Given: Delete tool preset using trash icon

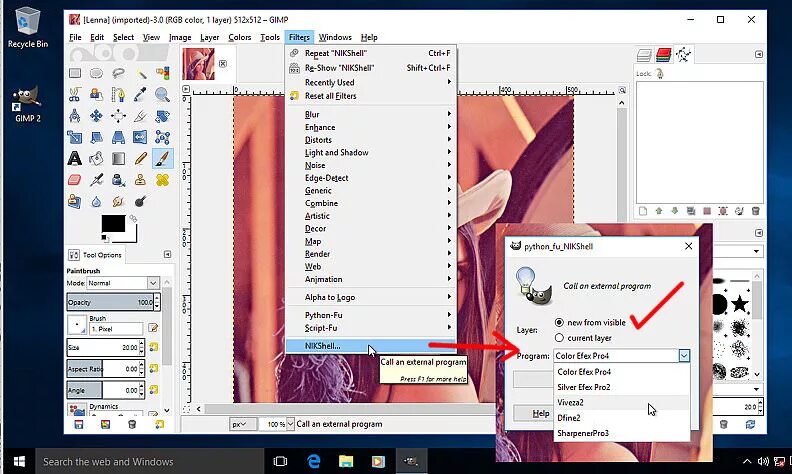Looking at the screenshot, I should coord(132,424).
